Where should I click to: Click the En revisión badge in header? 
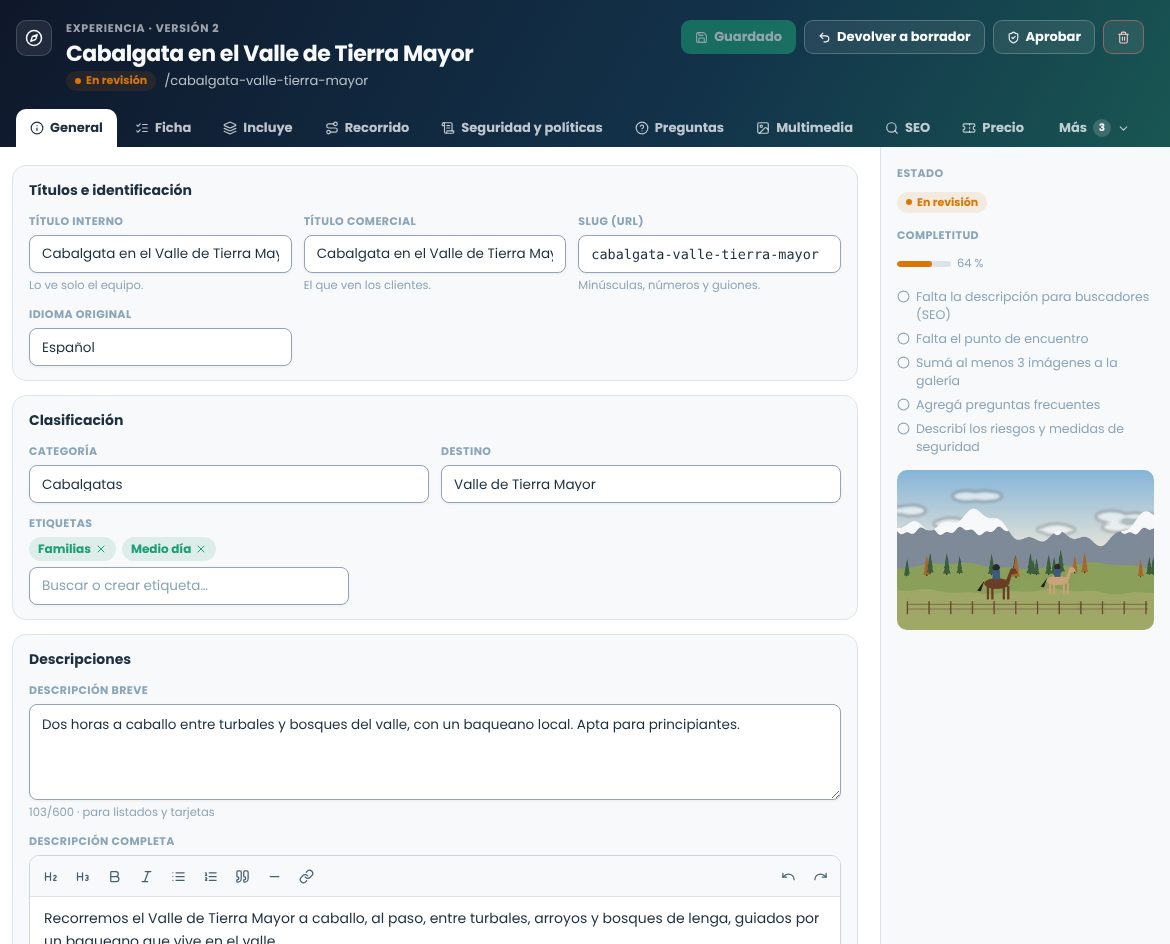110,80
